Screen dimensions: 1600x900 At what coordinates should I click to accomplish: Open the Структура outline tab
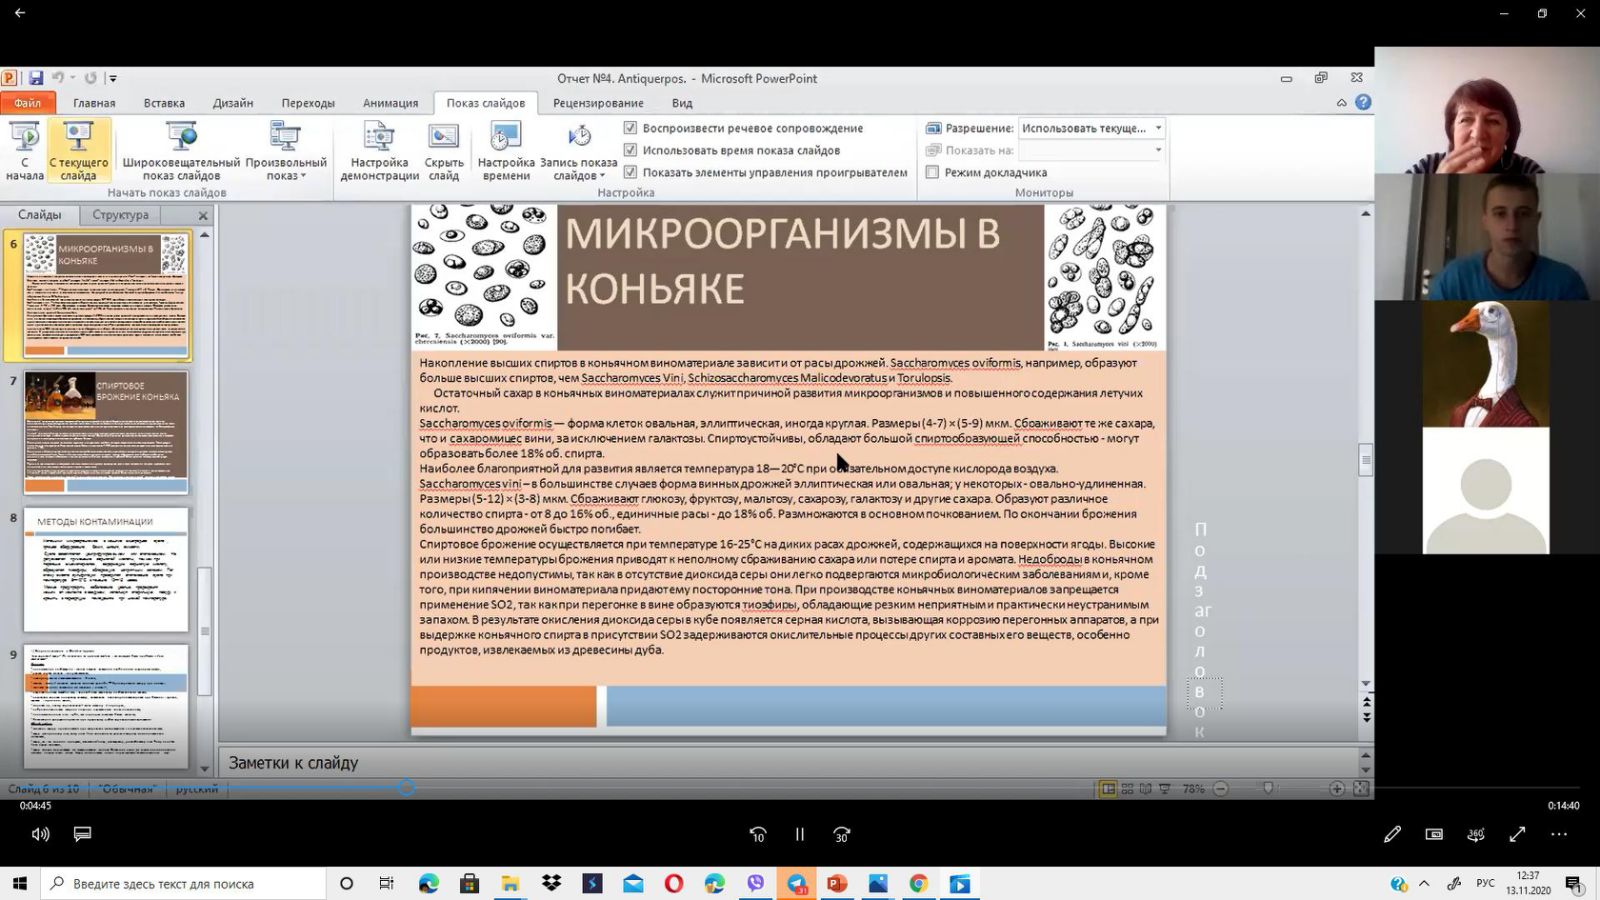click(120, 215)
